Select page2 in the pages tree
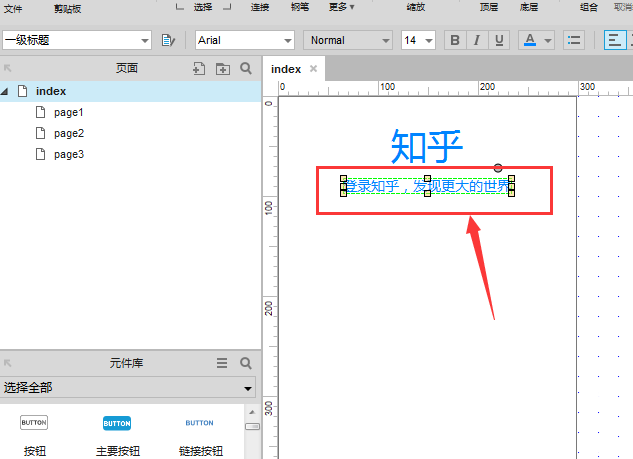This screenshot has width=633, height=459. [69, 133]
